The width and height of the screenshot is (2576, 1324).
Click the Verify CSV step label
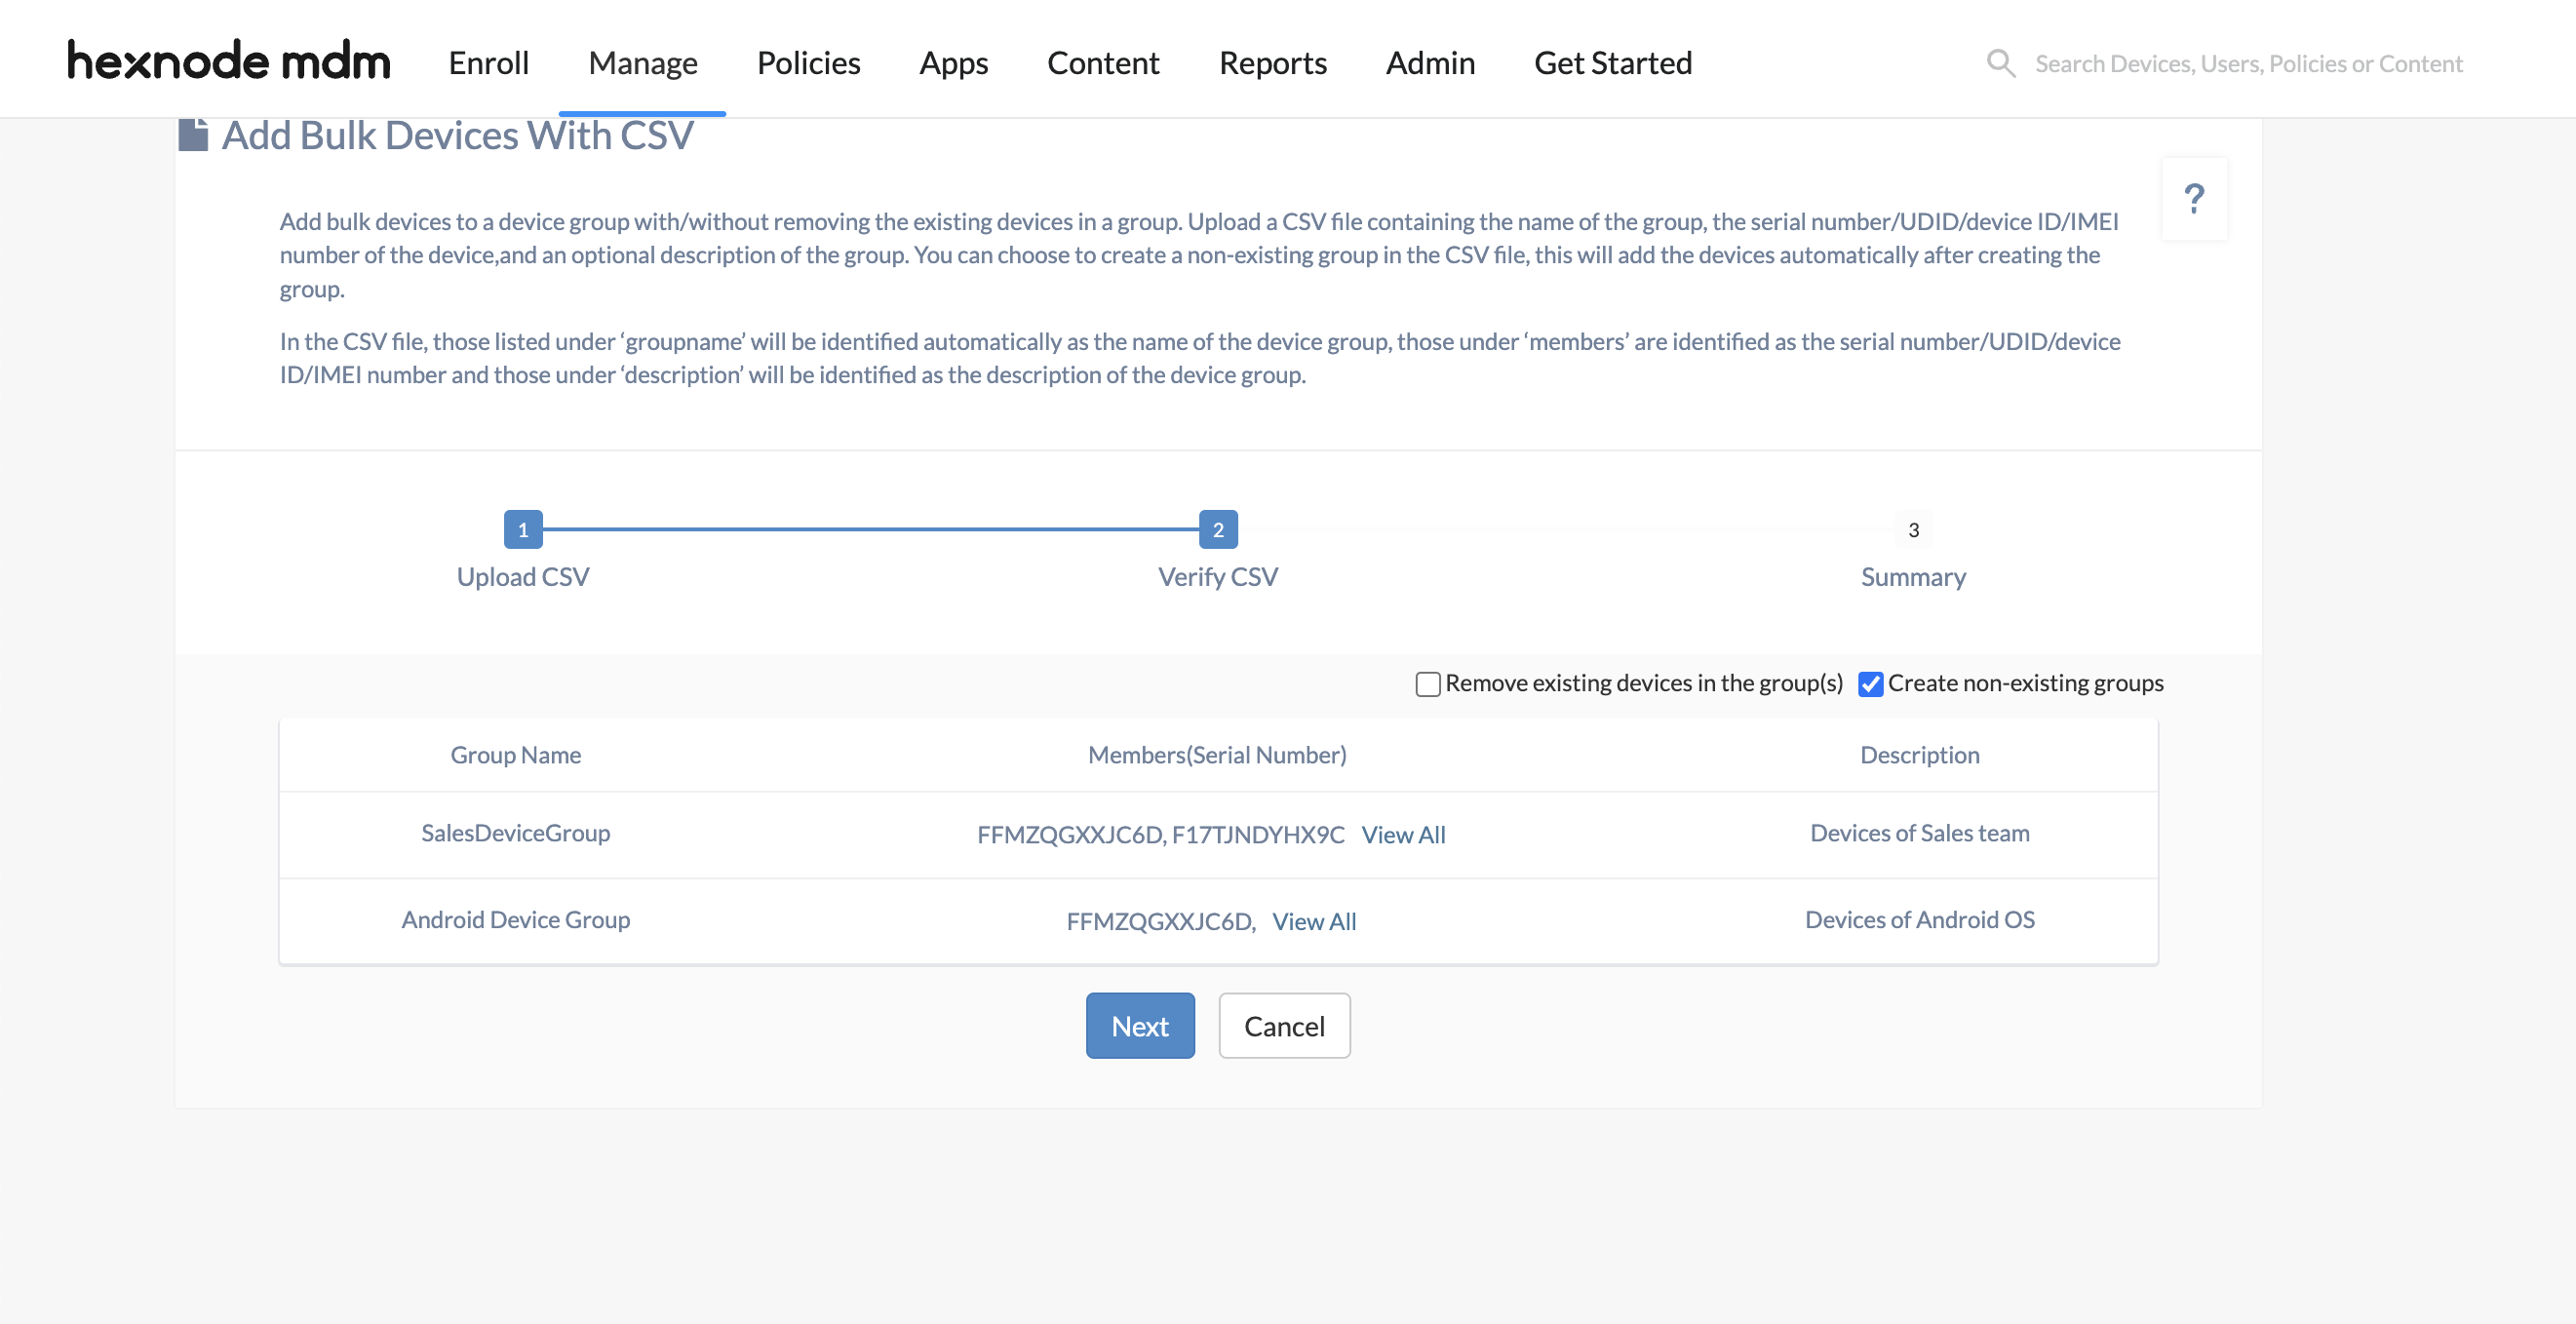click(1218, 577)
